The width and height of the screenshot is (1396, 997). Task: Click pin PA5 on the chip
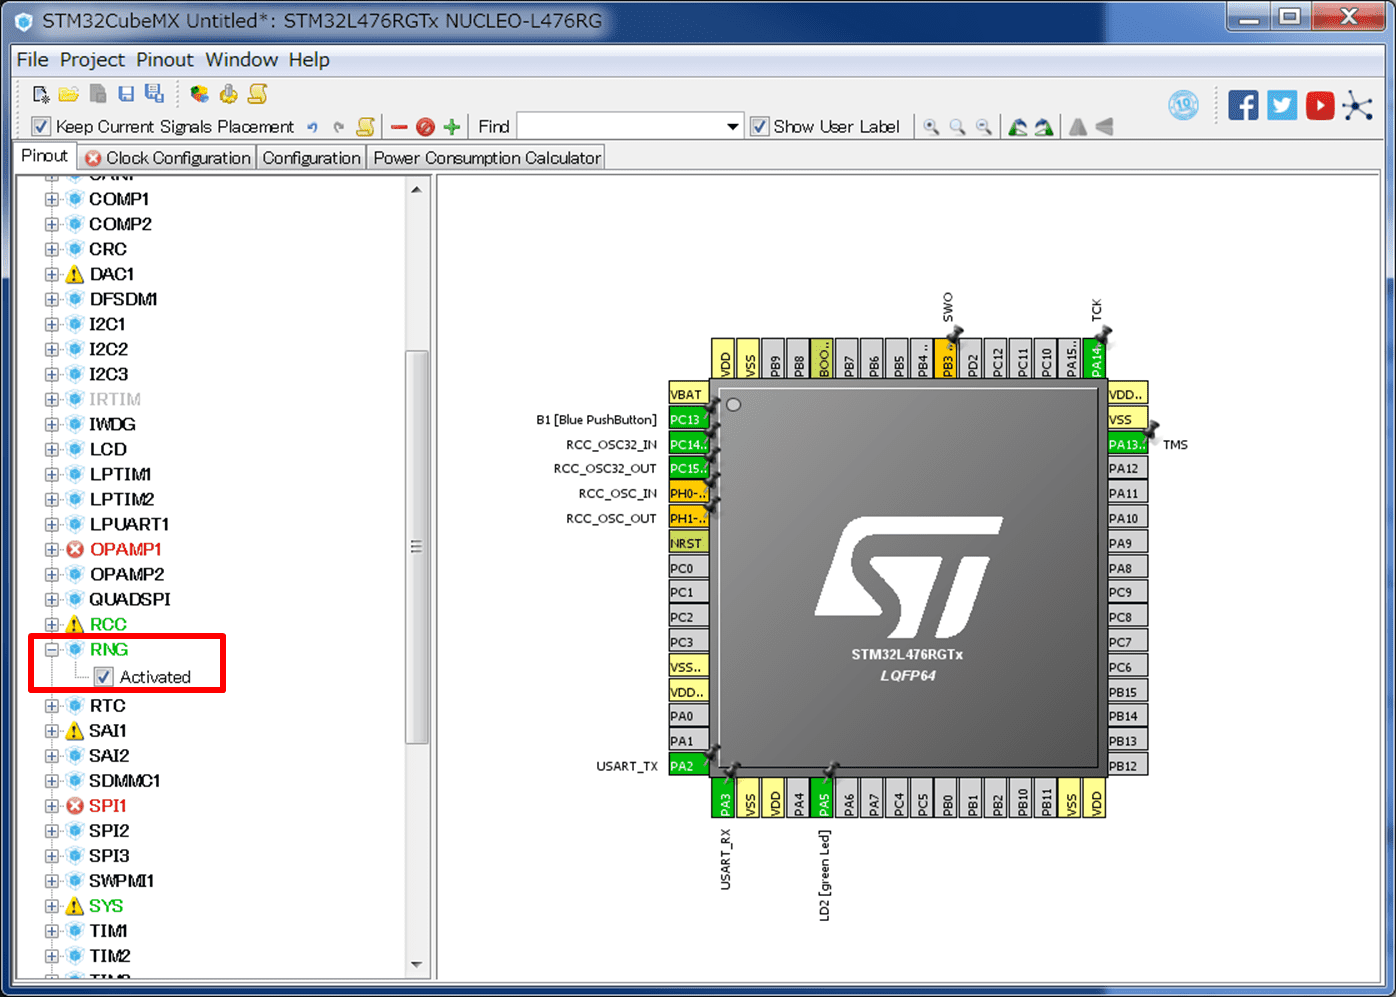pos(824,799)
